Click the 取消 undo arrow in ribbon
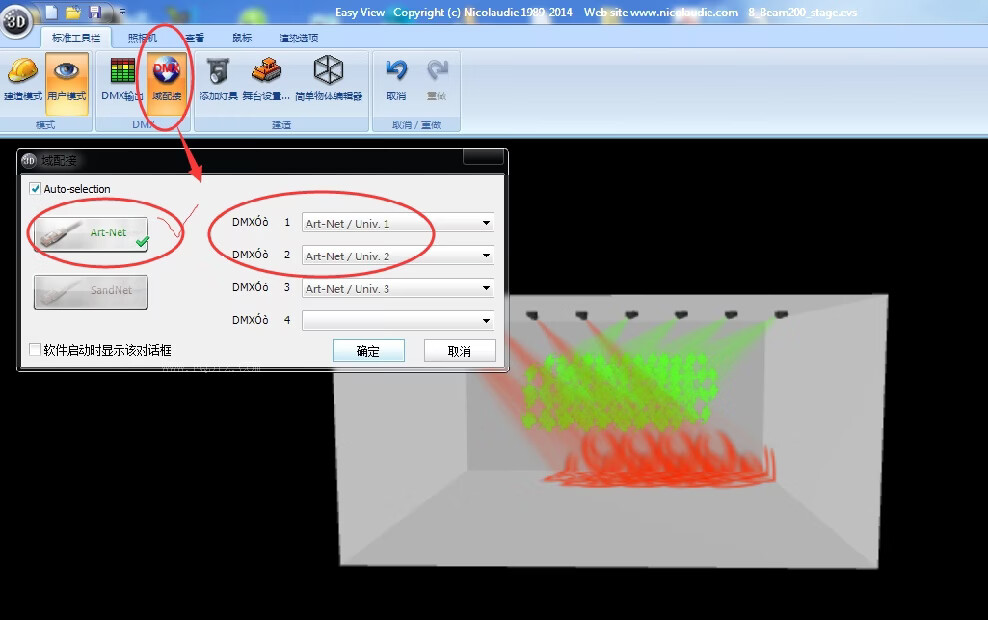The width and height of the screenshot is (988, 620). pos(396,80)
